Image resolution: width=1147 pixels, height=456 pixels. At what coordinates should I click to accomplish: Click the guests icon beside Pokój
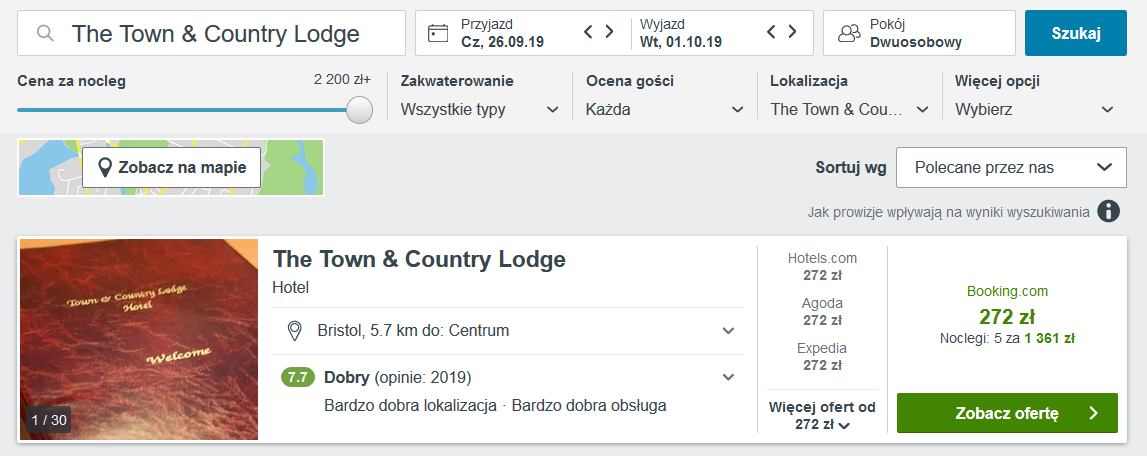(x=849, y=33)
